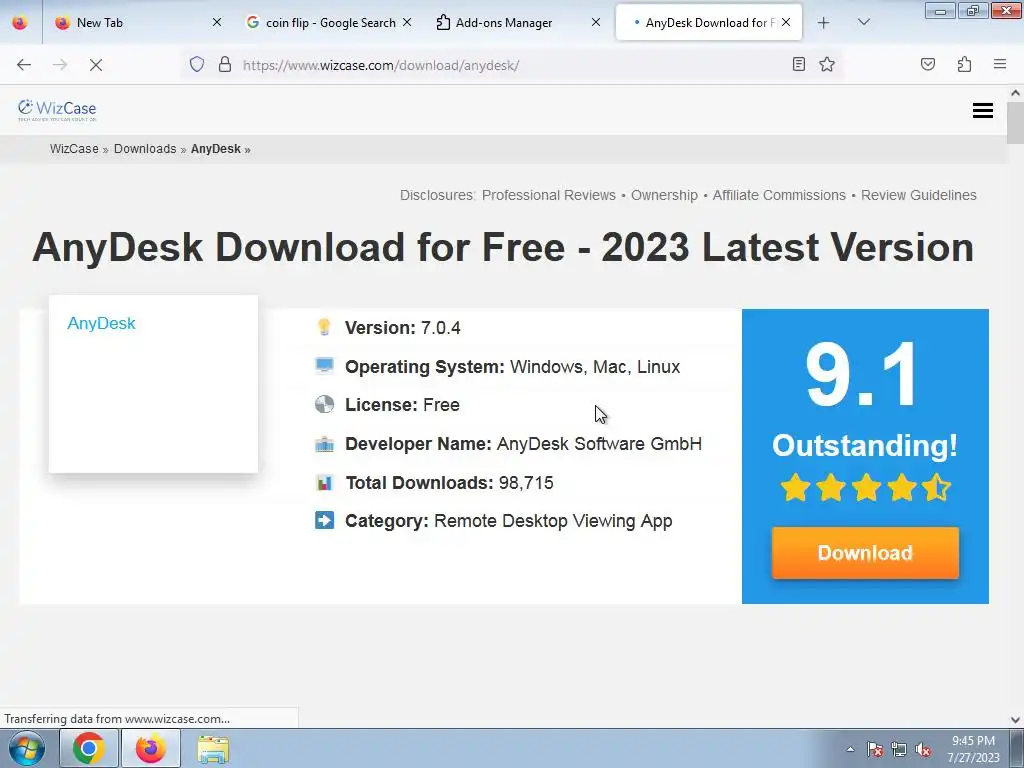Open the Firefox View pinned icon
The height and width of the screenshot is (768, 1024).
20,22
